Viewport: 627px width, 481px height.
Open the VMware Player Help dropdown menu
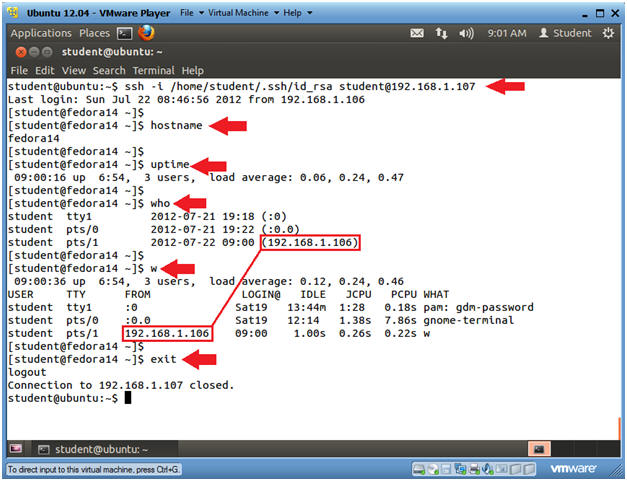click(298, 13)
